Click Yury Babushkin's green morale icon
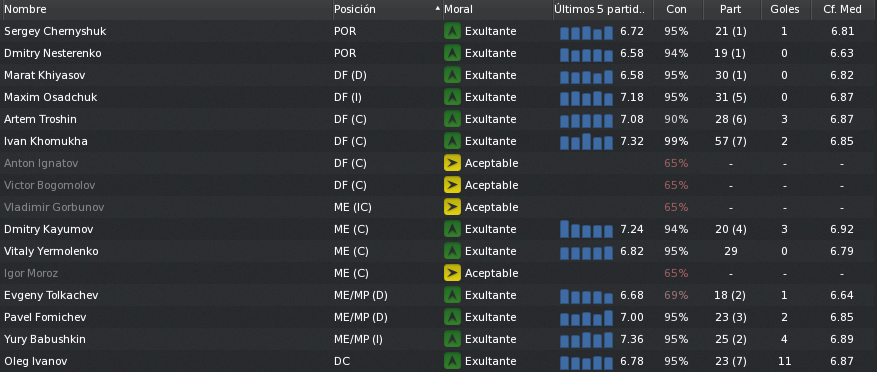 click(x=452, y=339)
